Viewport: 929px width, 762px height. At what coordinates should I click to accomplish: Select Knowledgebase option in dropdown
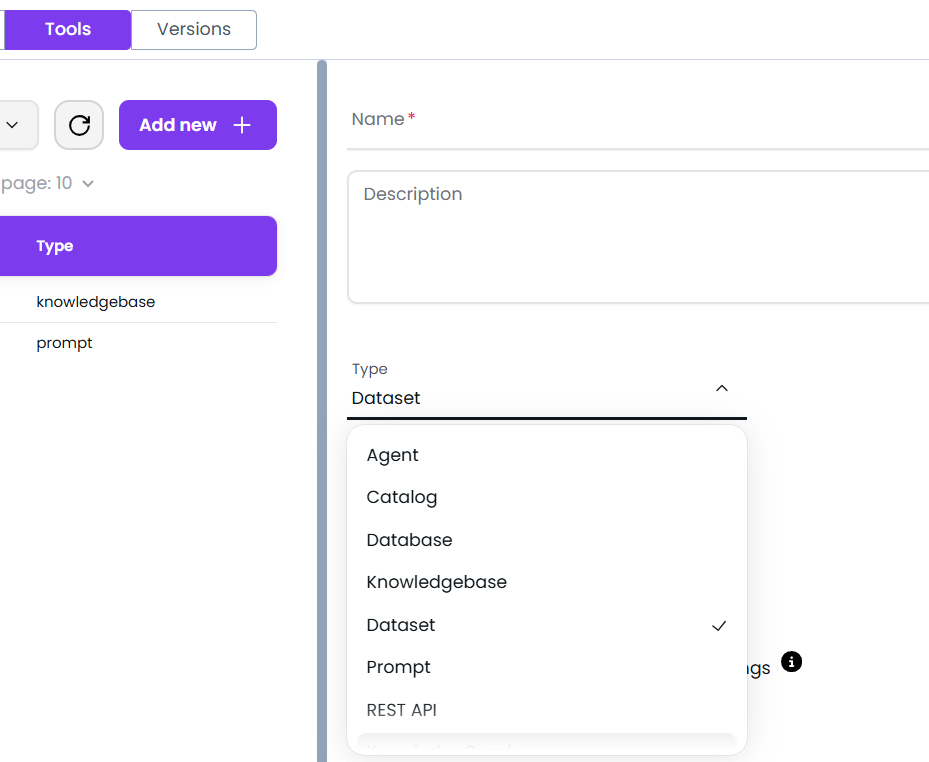(x=436, y=582)
